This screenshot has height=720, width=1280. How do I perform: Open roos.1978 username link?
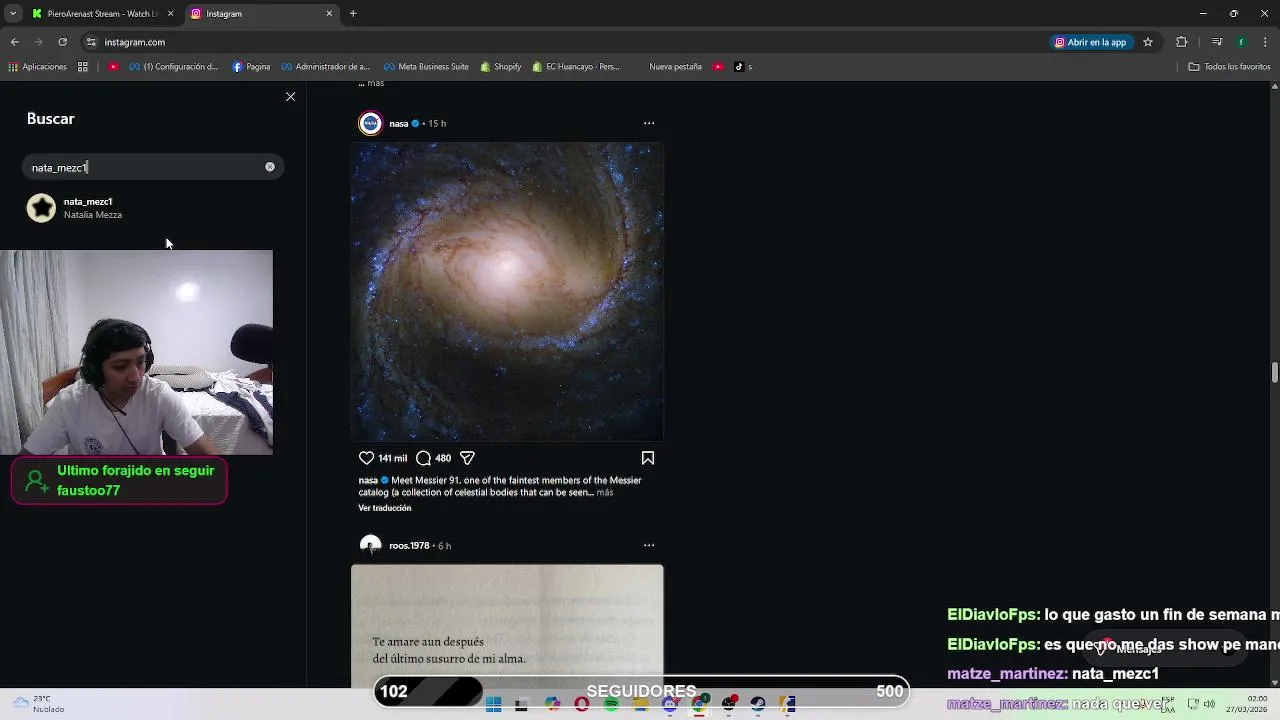pyautogui.click(x=409, y=546)
